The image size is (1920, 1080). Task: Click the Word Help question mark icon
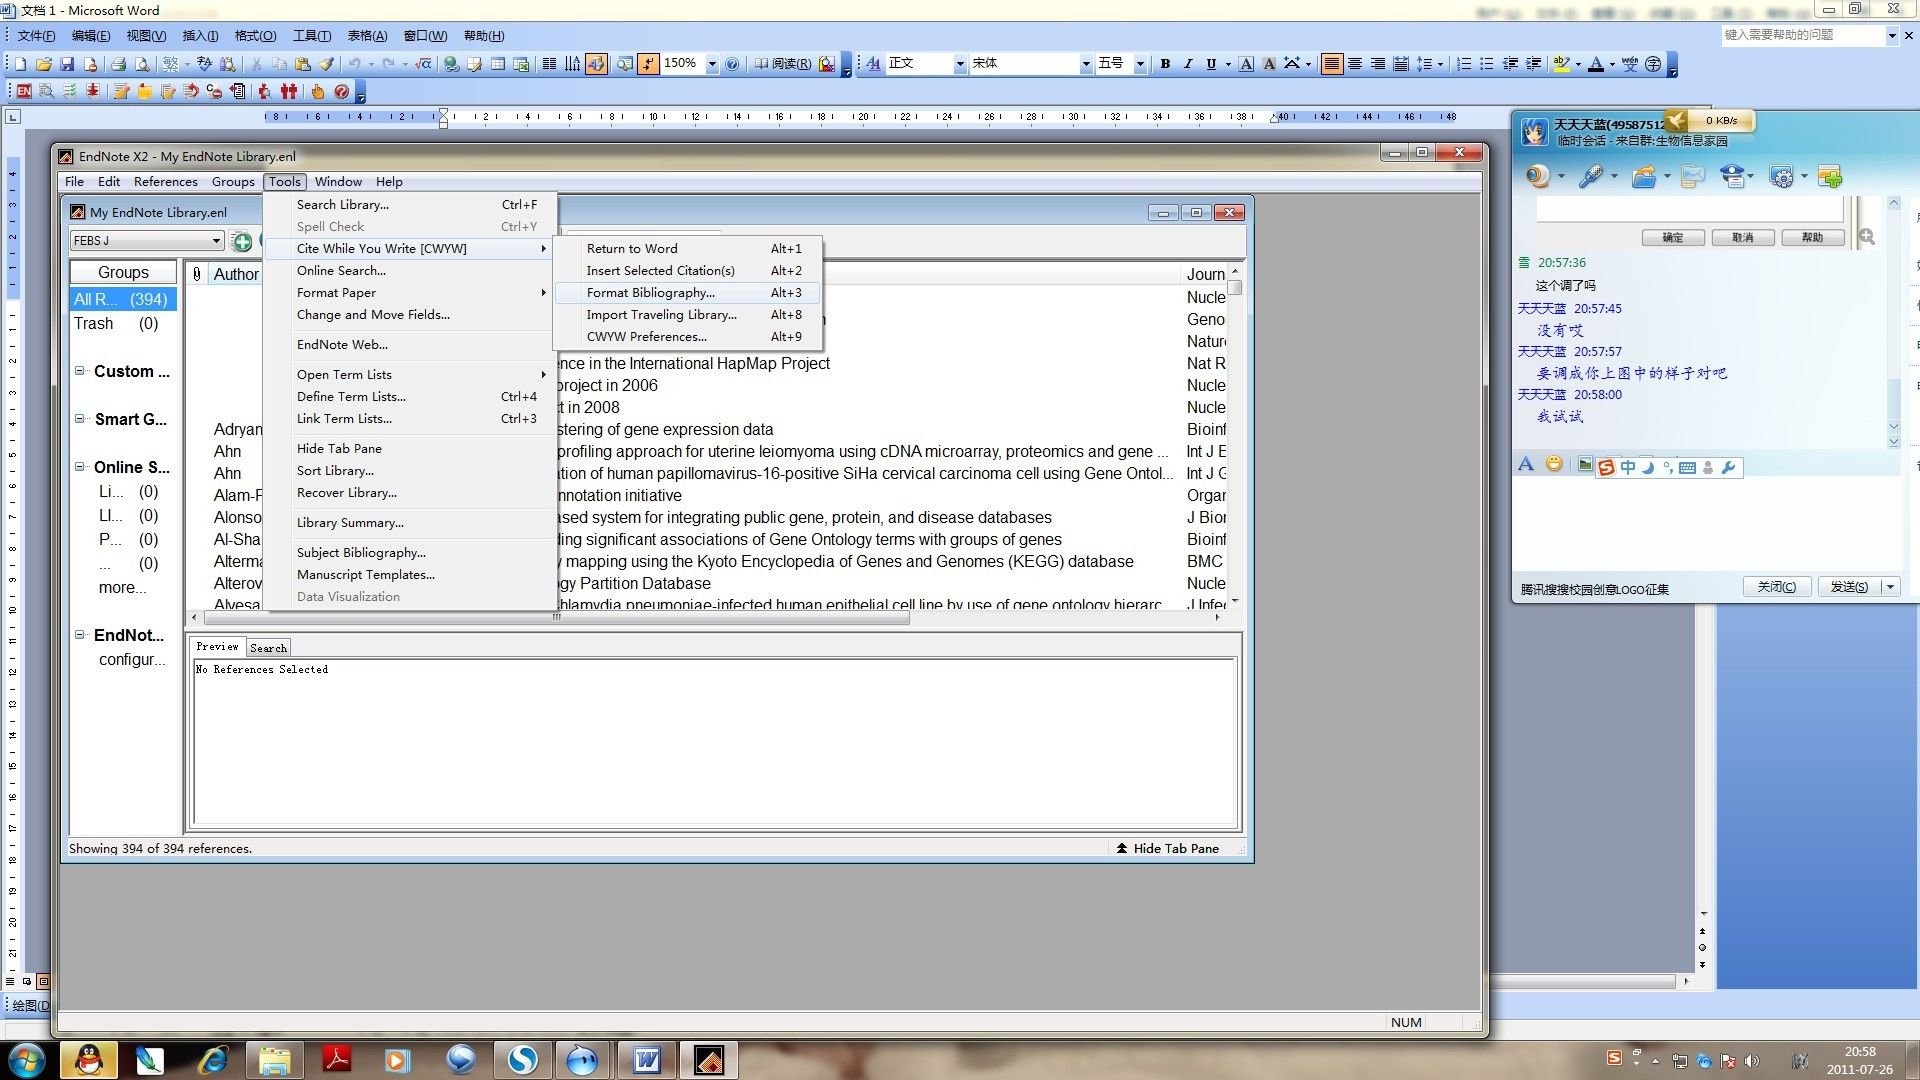point(732,64)
